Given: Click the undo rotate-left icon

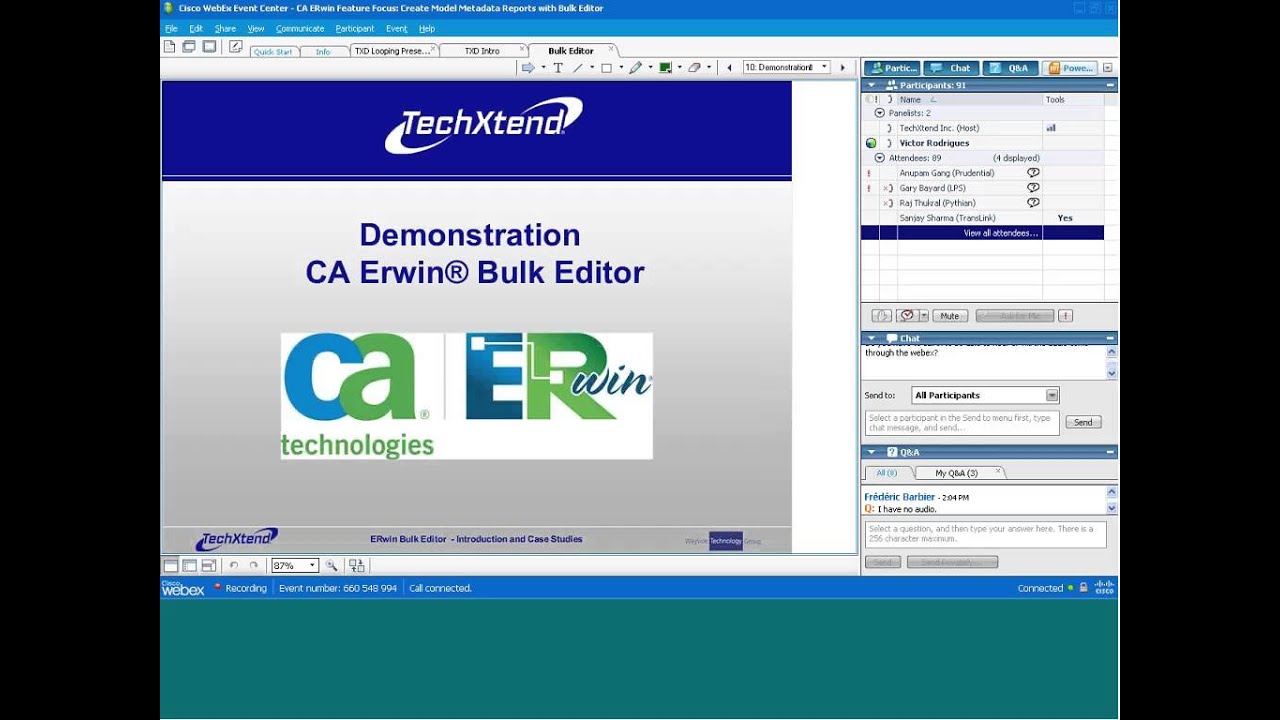Looking at the screenshot, I should coord(234,566).
